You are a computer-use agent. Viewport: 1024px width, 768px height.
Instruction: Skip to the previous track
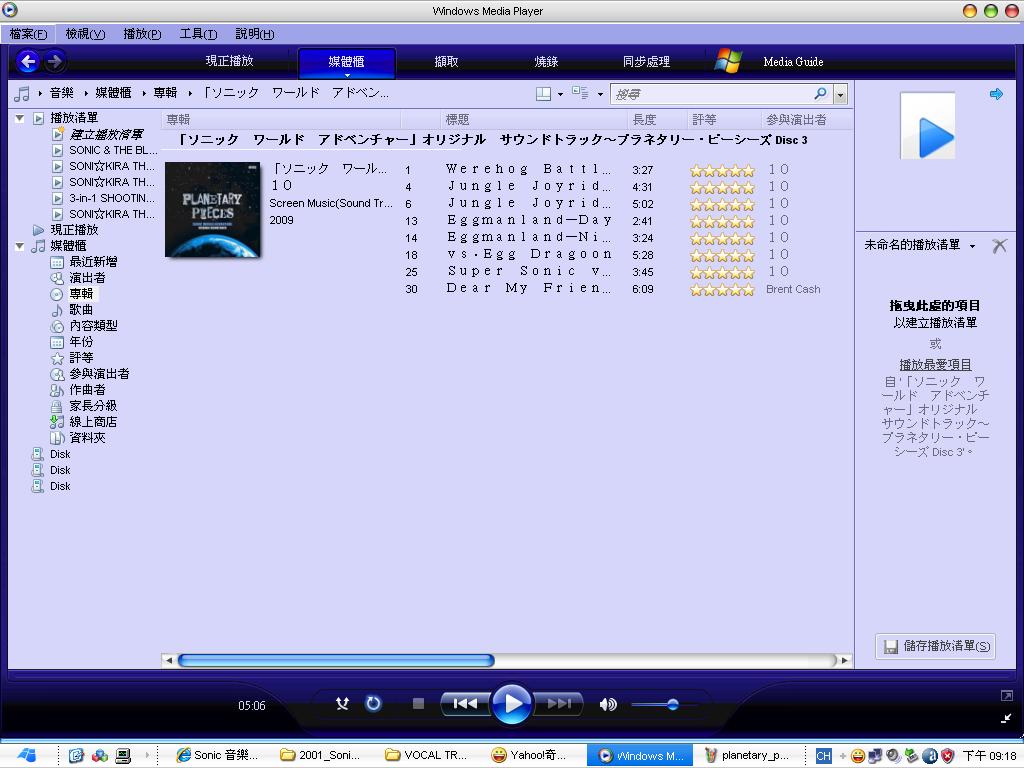tap(465, 704)
